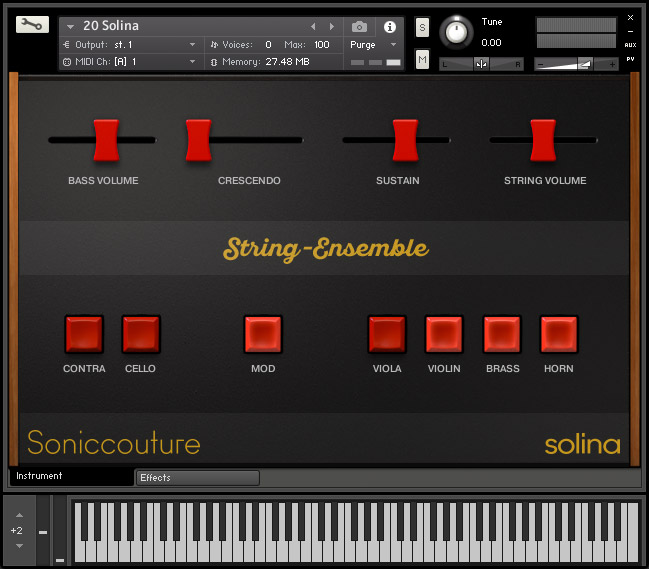The image size is (649, 569).
Task: Click the pitch bend wheel beside keyboard
Action: coord(43,530)
